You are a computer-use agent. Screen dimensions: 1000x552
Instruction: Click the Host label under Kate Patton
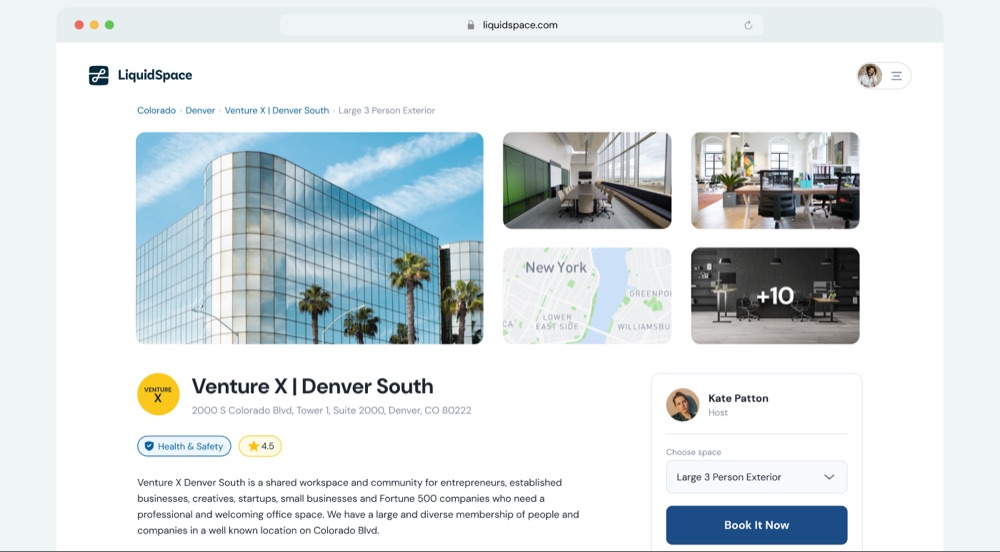(x=717, y=412)
